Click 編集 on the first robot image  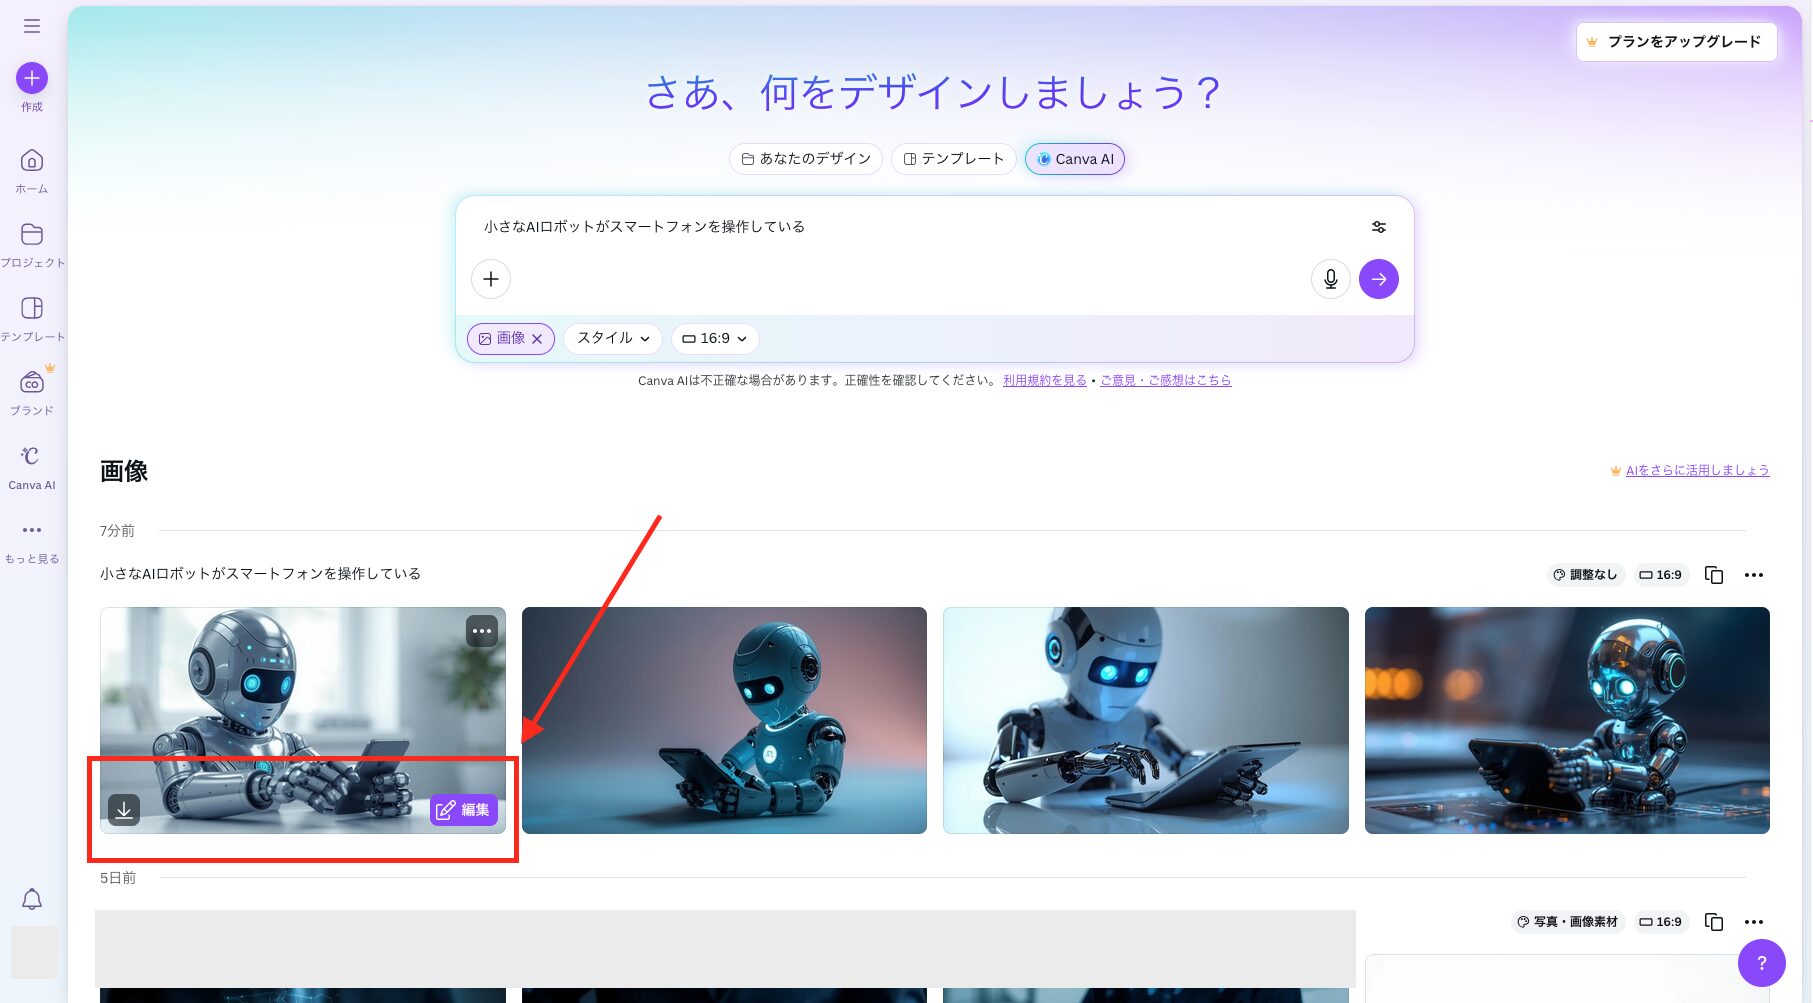click(464, 810)
